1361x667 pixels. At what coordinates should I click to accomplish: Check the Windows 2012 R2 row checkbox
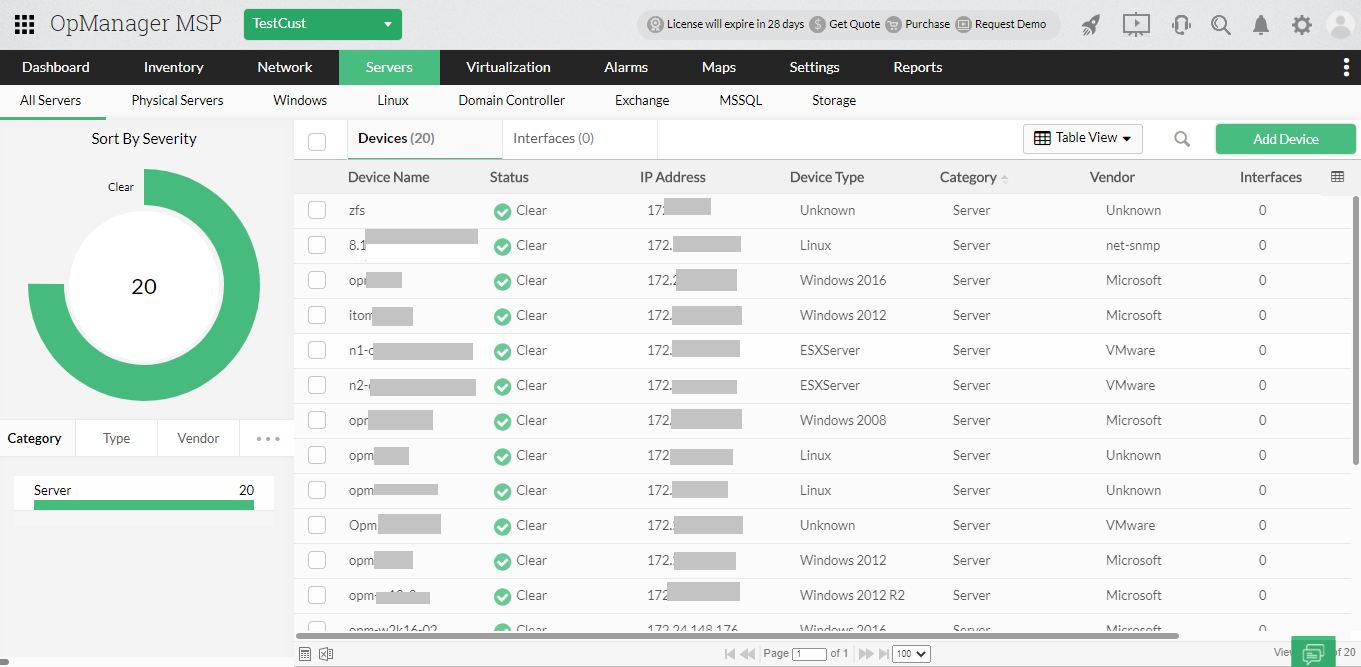(317, 595)
